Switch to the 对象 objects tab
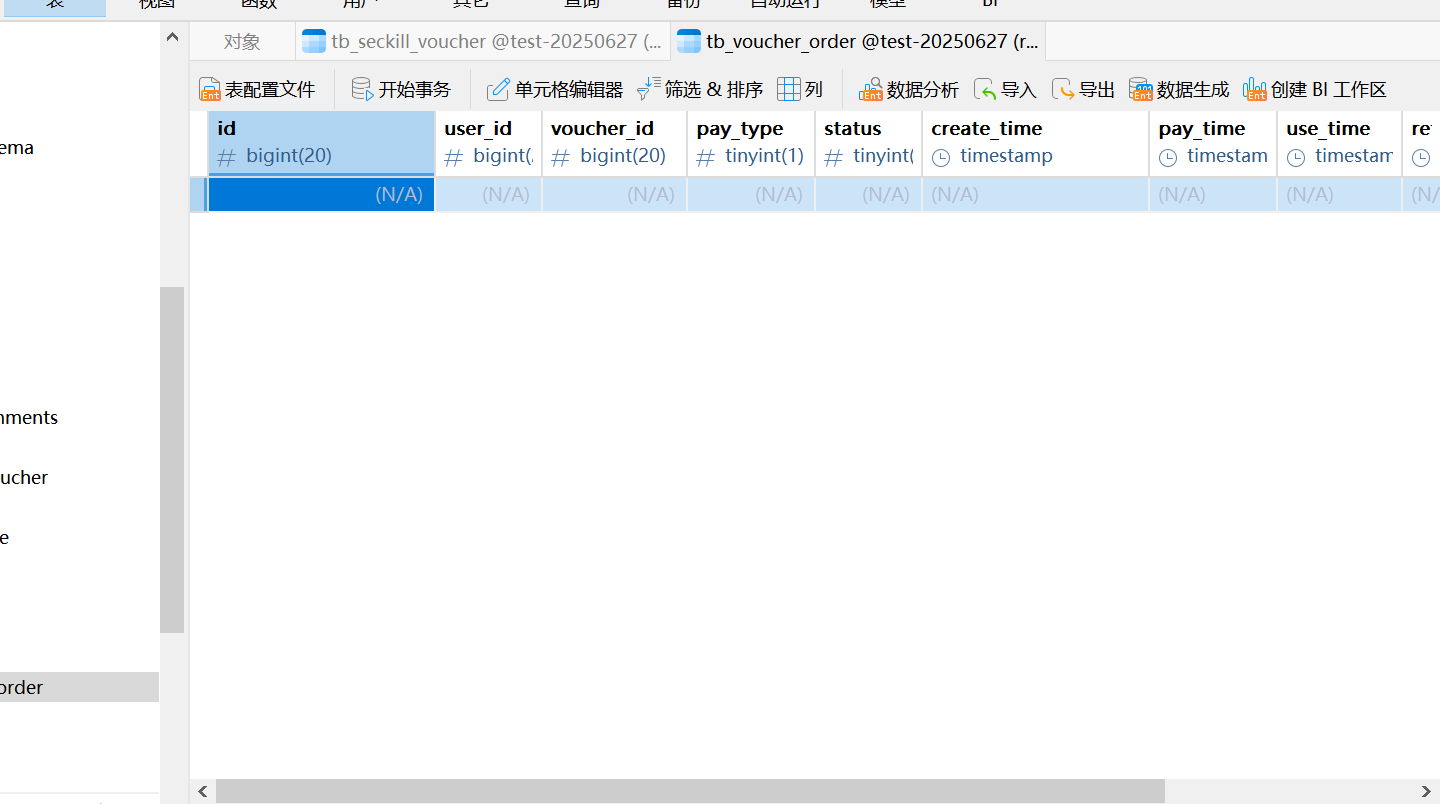 coord(242,42)
